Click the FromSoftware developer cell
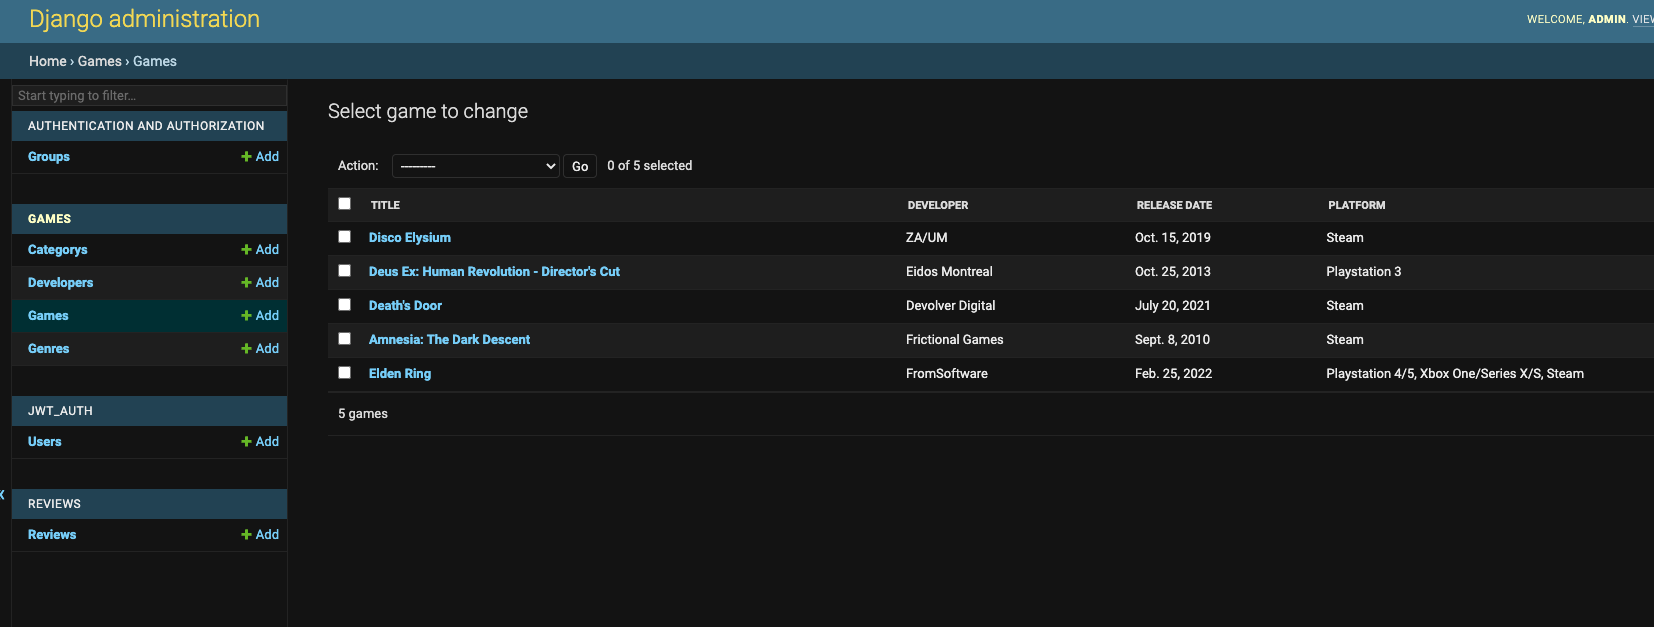1654x627 pixels. pos(947,374)
